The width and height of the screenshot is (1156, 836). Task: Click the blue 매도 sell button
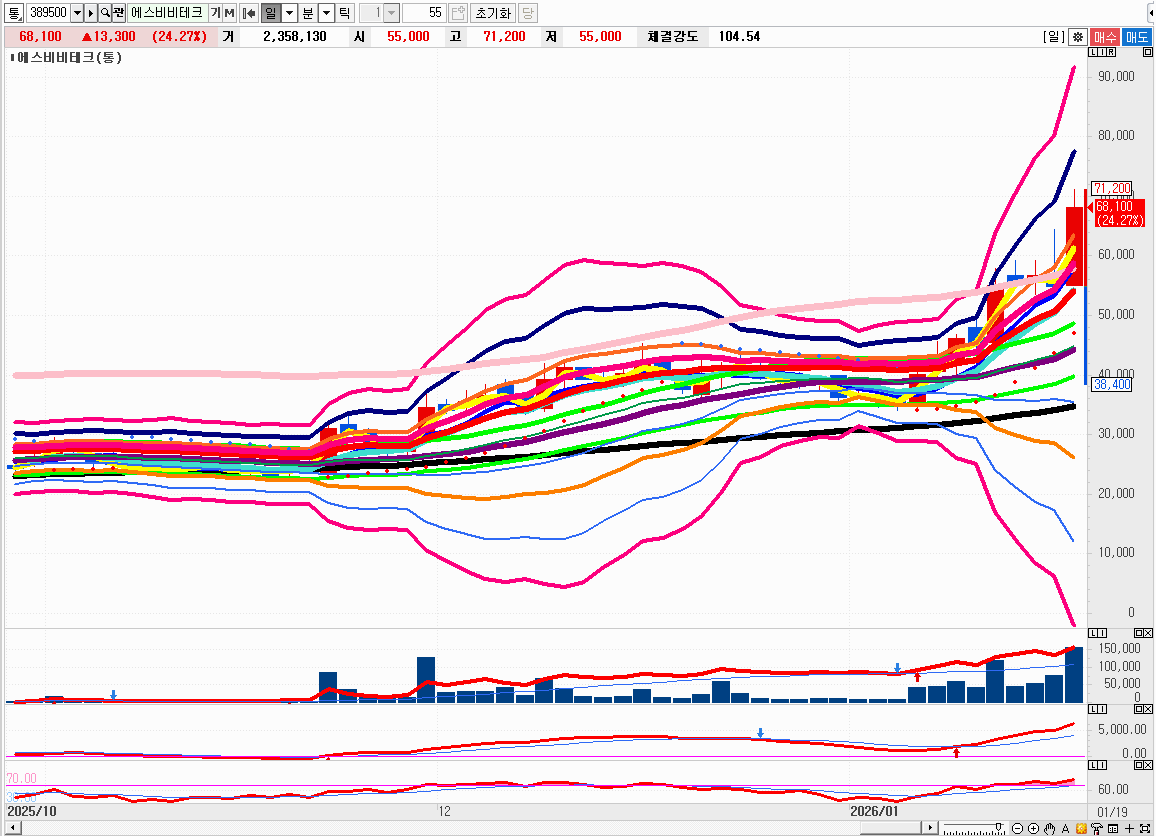pyautogui.click(x=1137, y=37)
